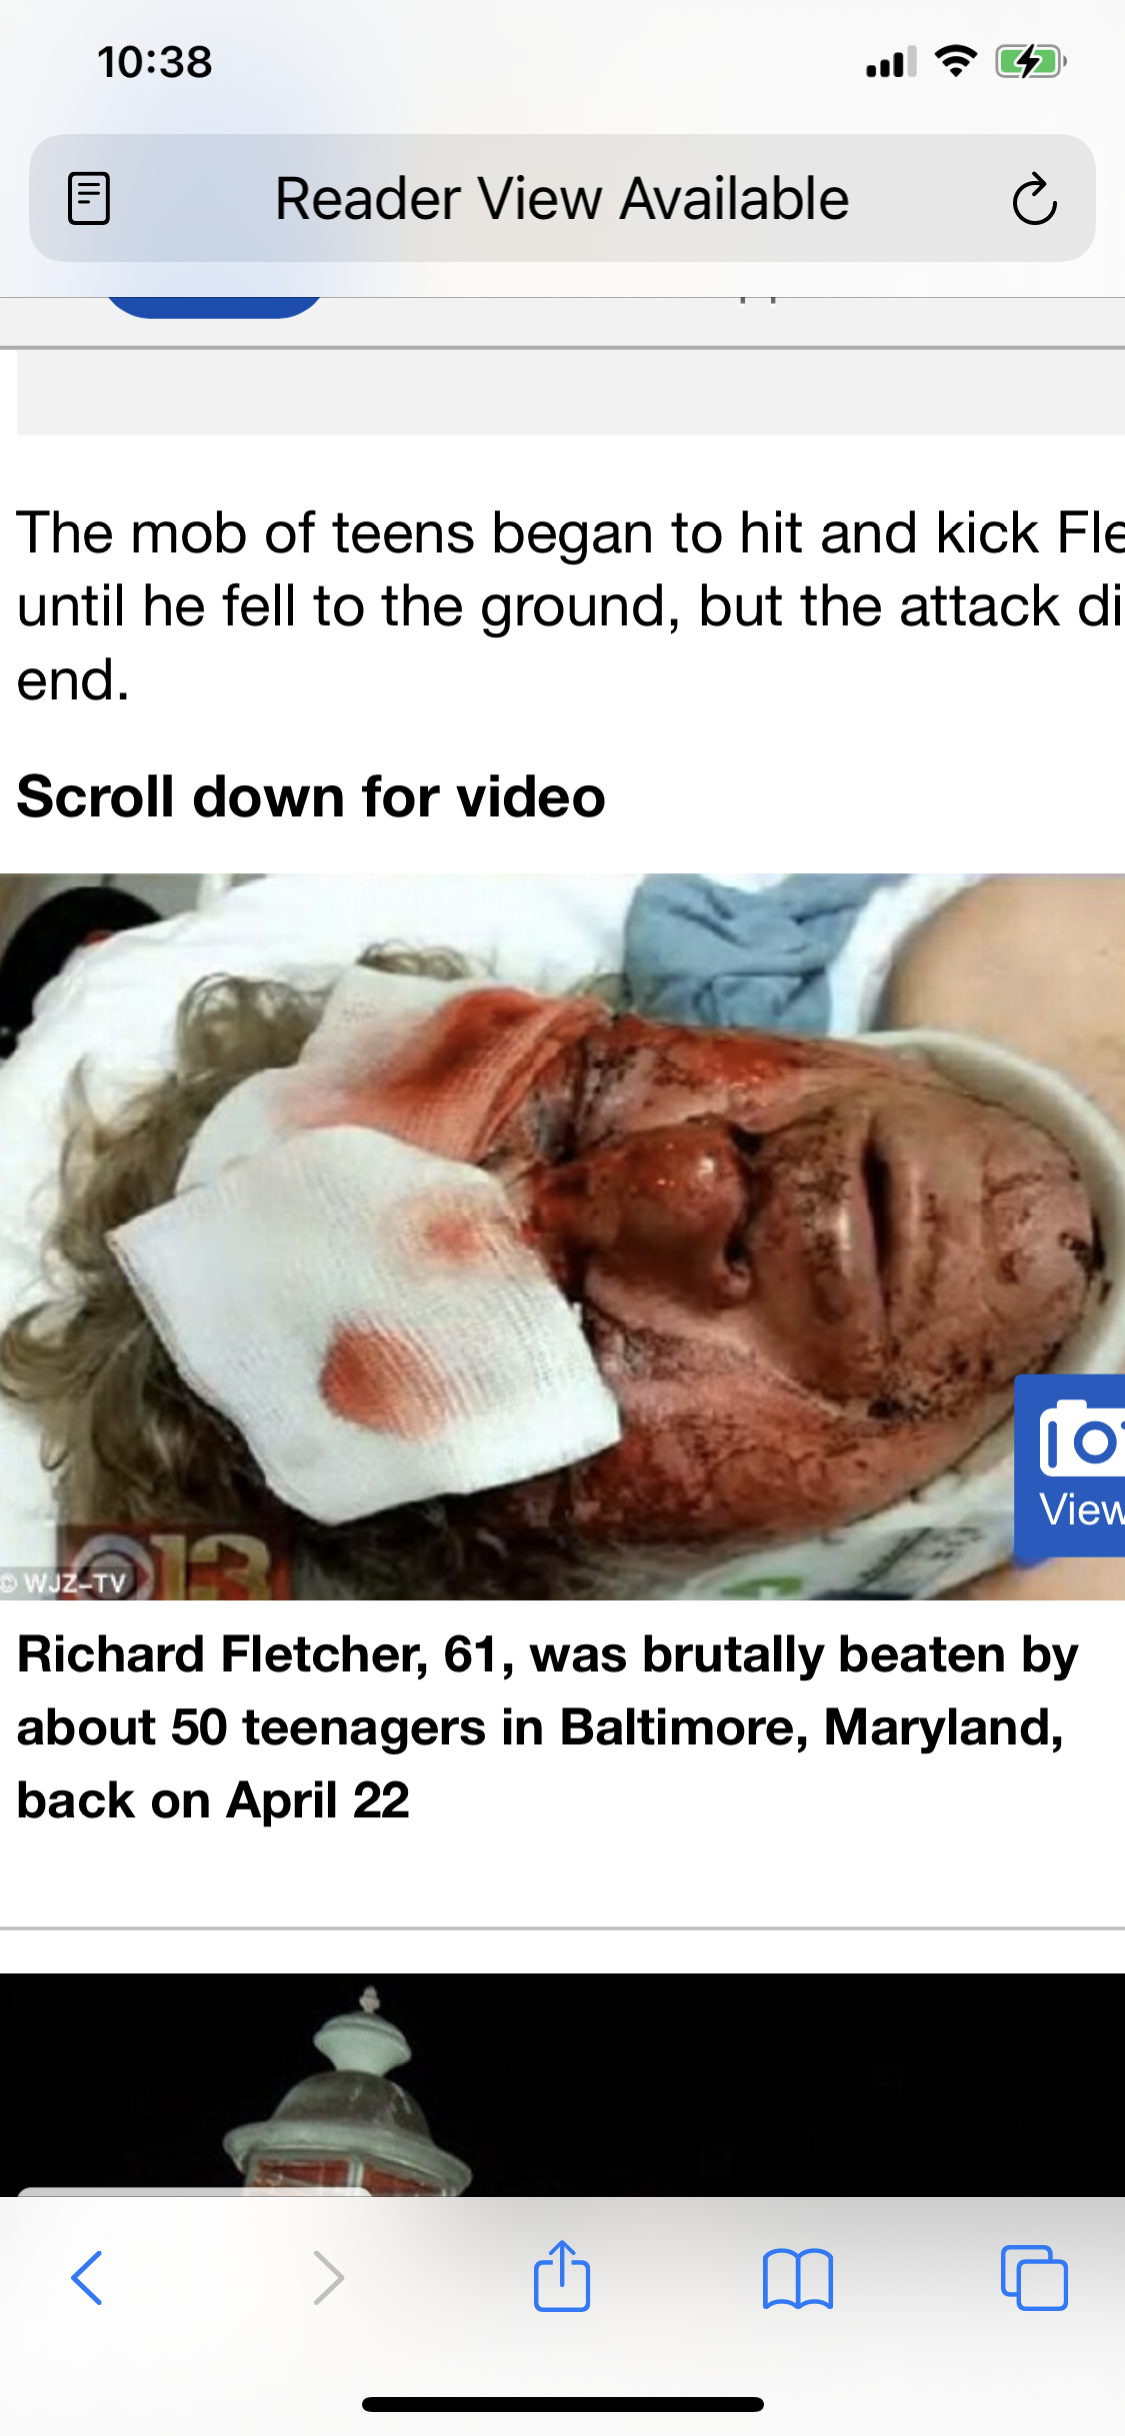Tap the battery charging indicator

tap(1031, 62)
